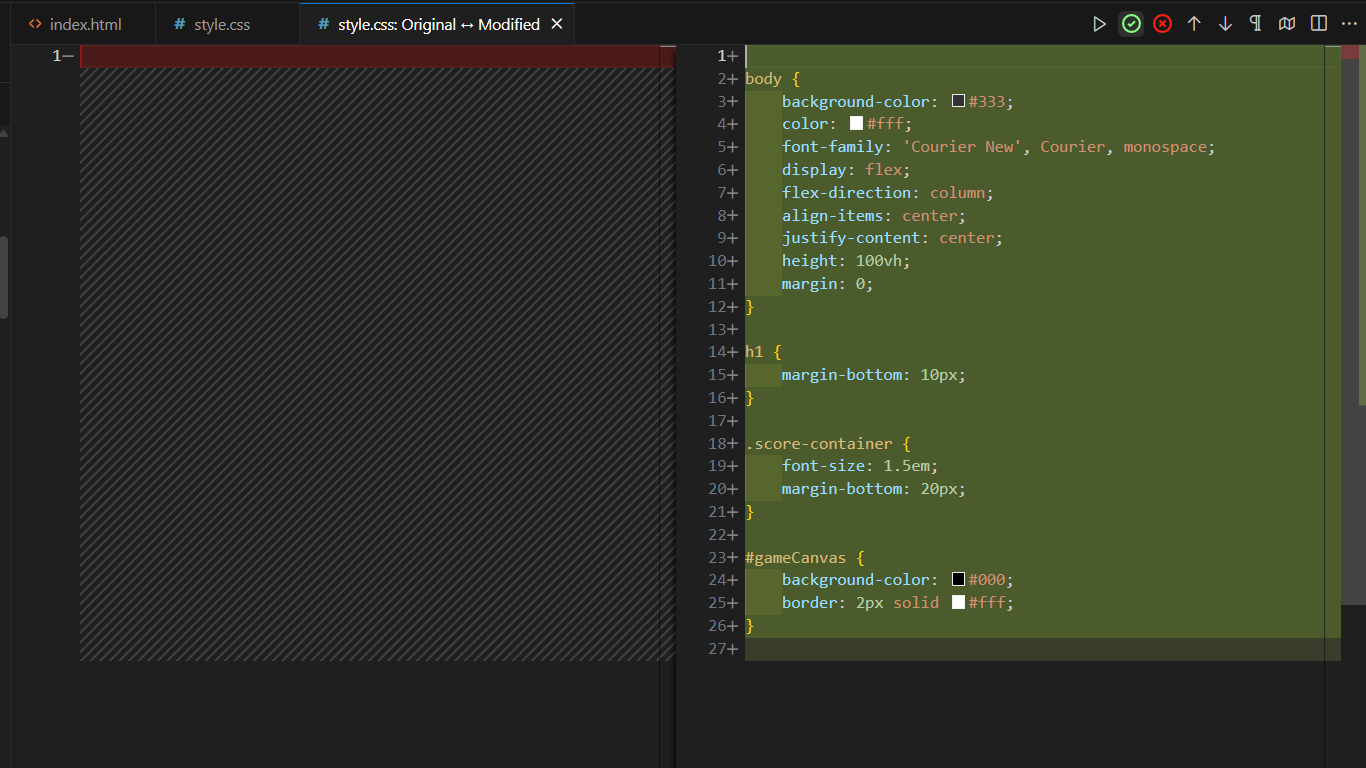Click the plus marker on line 14
The width and height of the screenshot is (1366, 768).
pyautogui.click(x=733, y=352)
